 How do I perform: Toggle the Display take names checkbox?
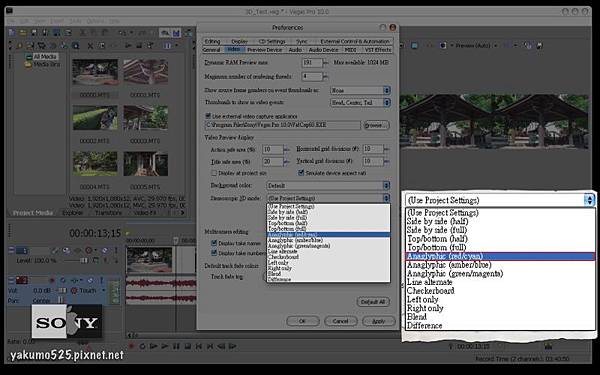tap(214, 243)
